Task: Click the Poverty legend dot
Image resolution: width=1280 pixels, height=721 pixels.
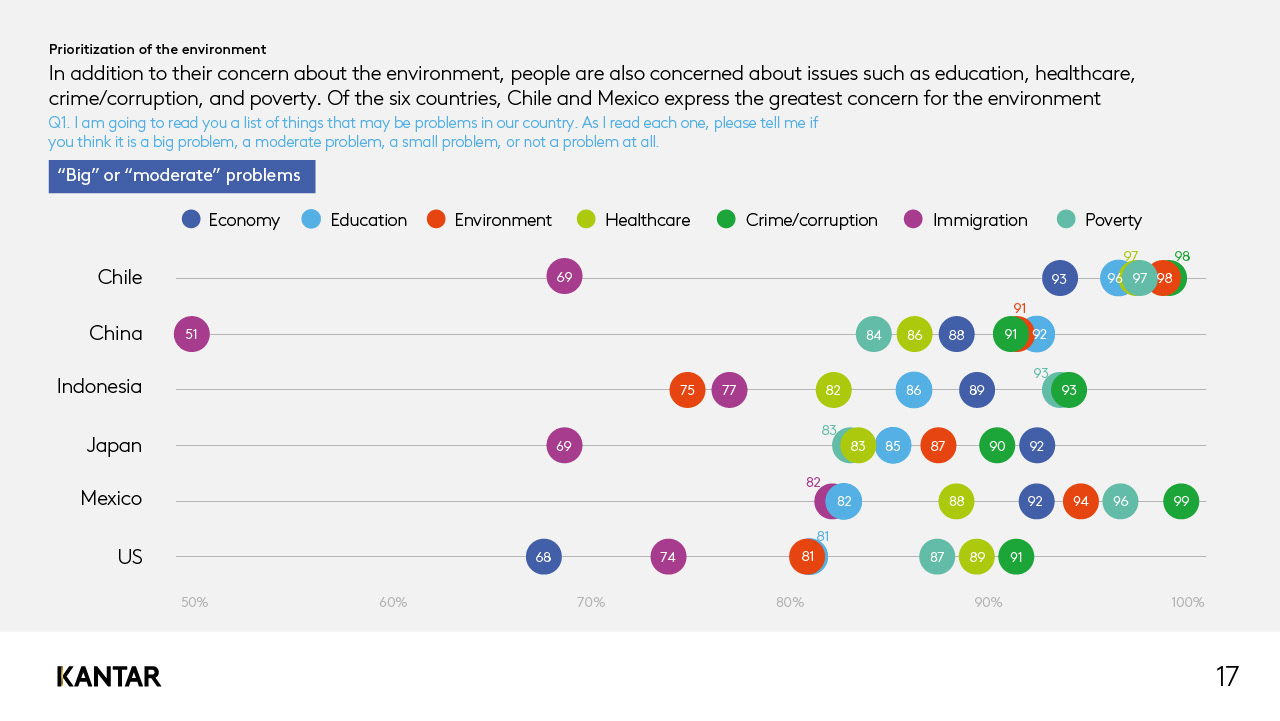Action: tap(1067, 219)
